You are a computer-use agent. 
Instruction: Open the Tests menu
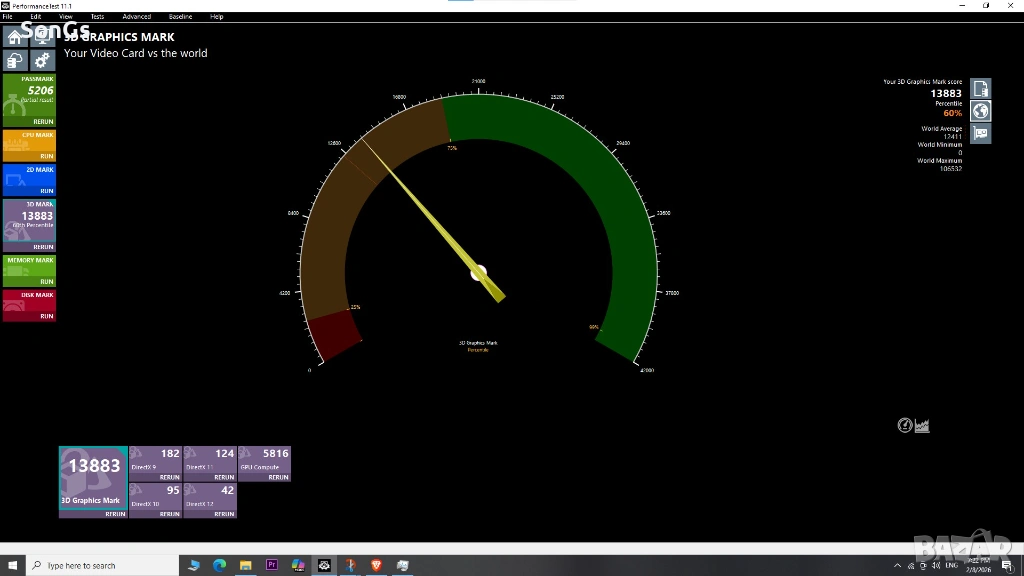click(97, 17)
